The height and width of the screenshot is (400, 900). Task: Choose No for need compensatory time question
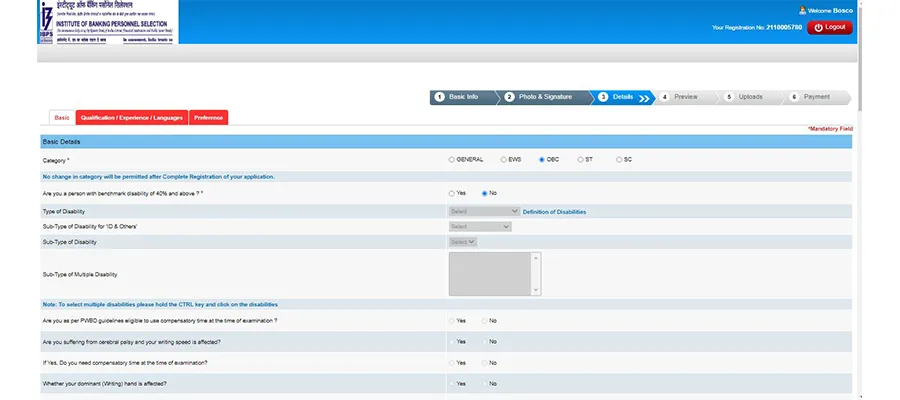click(484, 363)
